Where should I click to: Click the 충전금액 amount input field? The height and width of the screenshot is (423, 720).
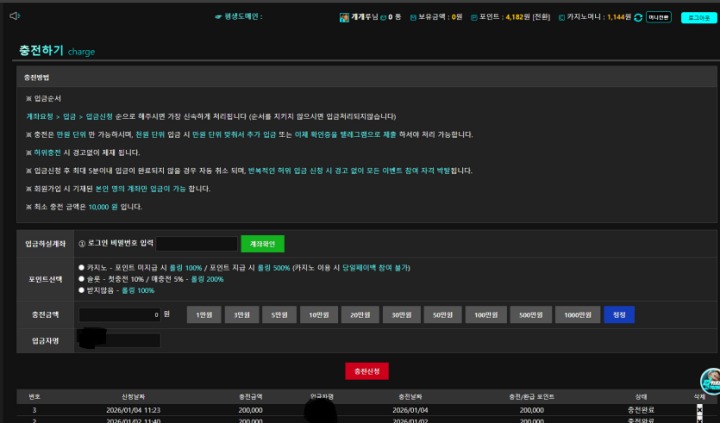(119, 314)
